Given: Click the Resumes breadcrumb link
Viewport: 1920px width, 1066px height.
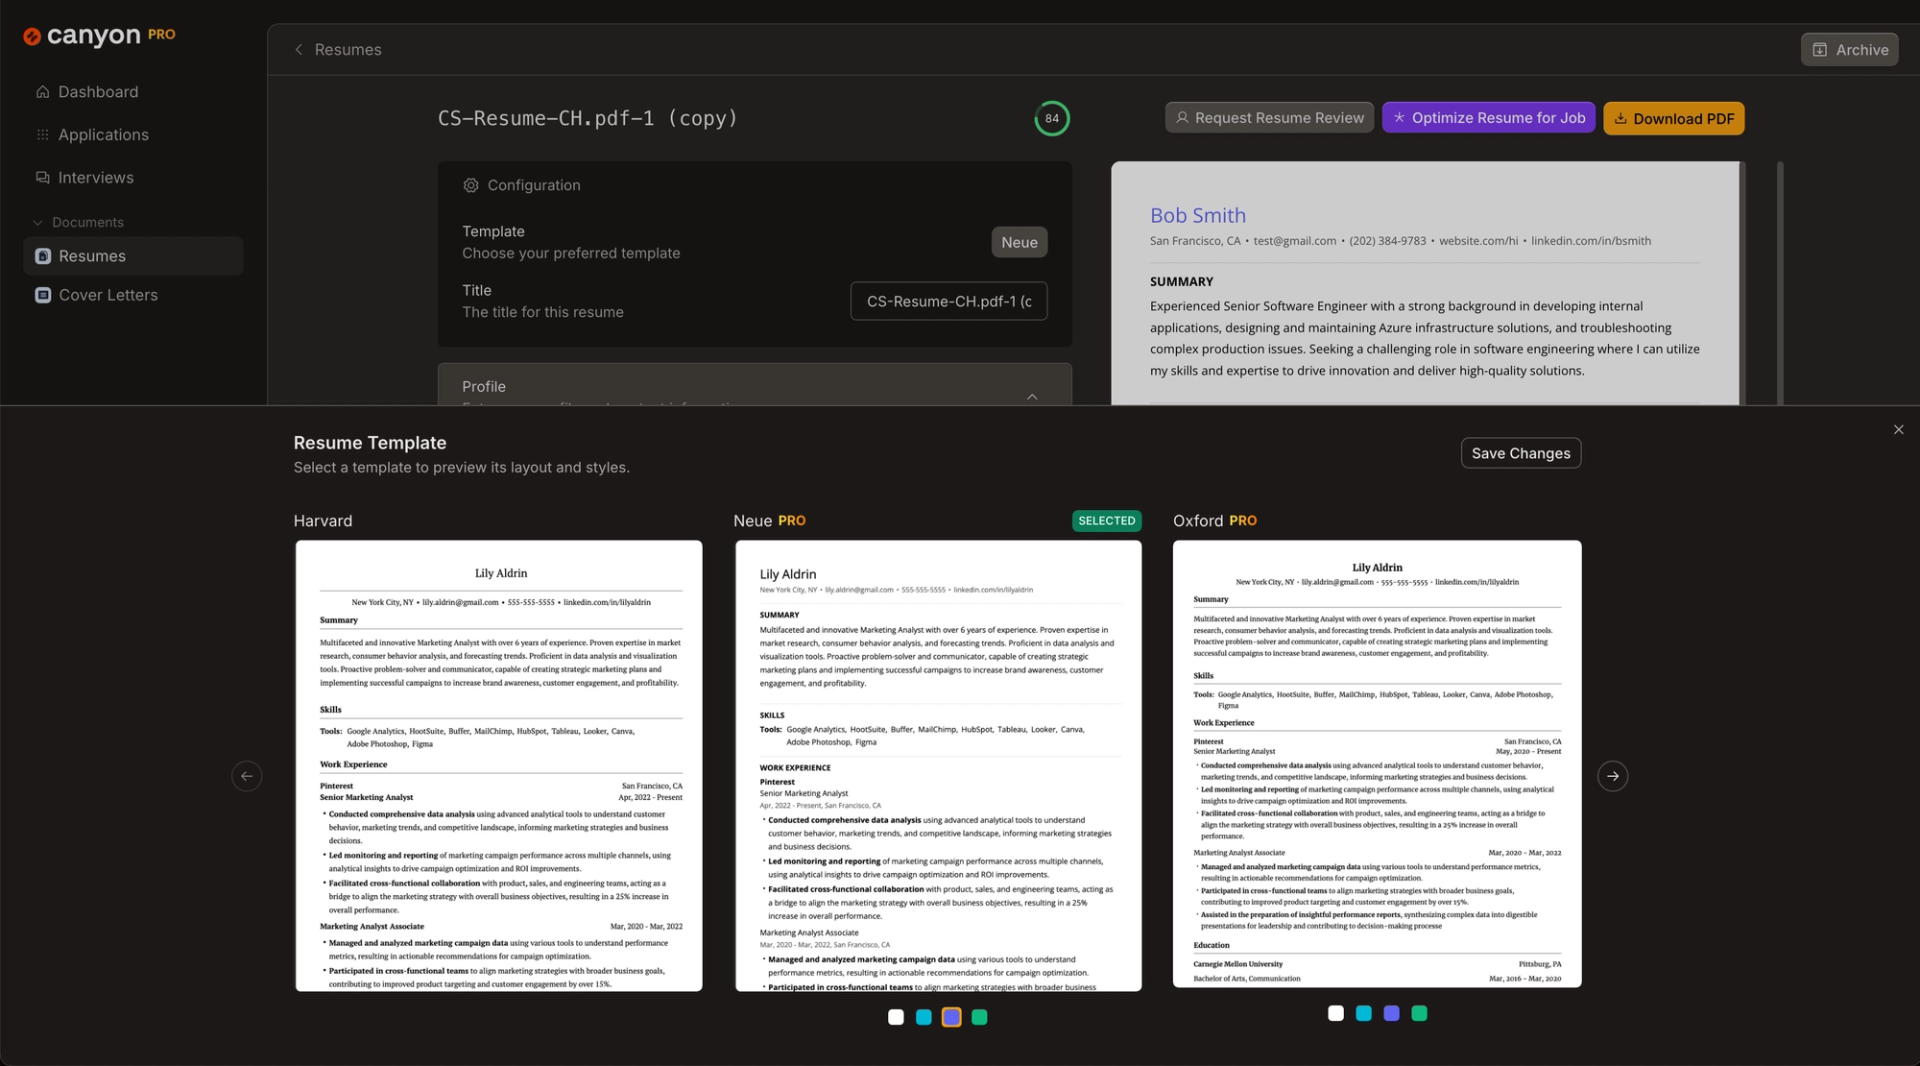Looking at the screenshot, I should [x=348, y=50].
